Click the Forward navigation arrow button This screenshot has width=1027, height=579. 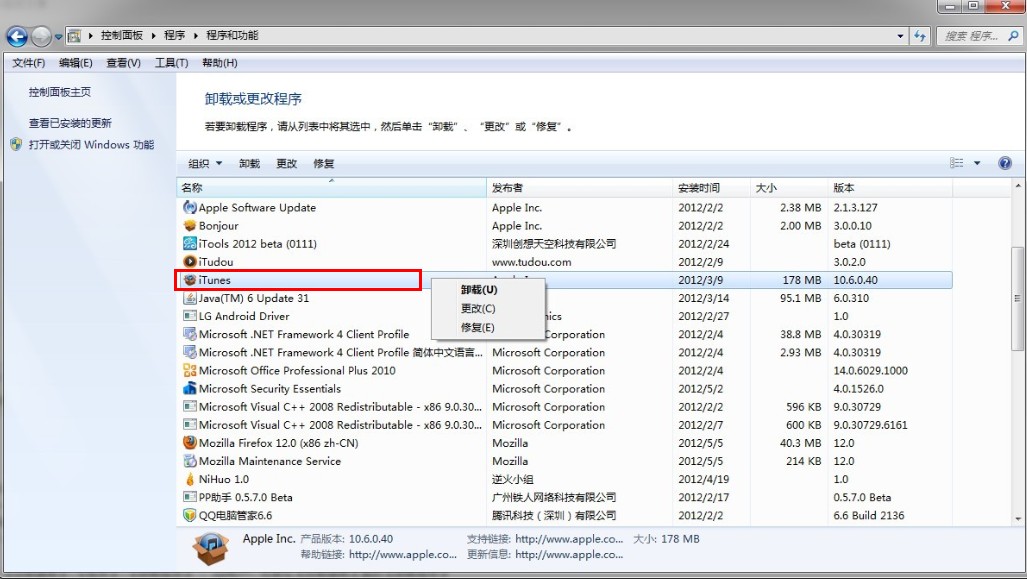coord(41,37)
